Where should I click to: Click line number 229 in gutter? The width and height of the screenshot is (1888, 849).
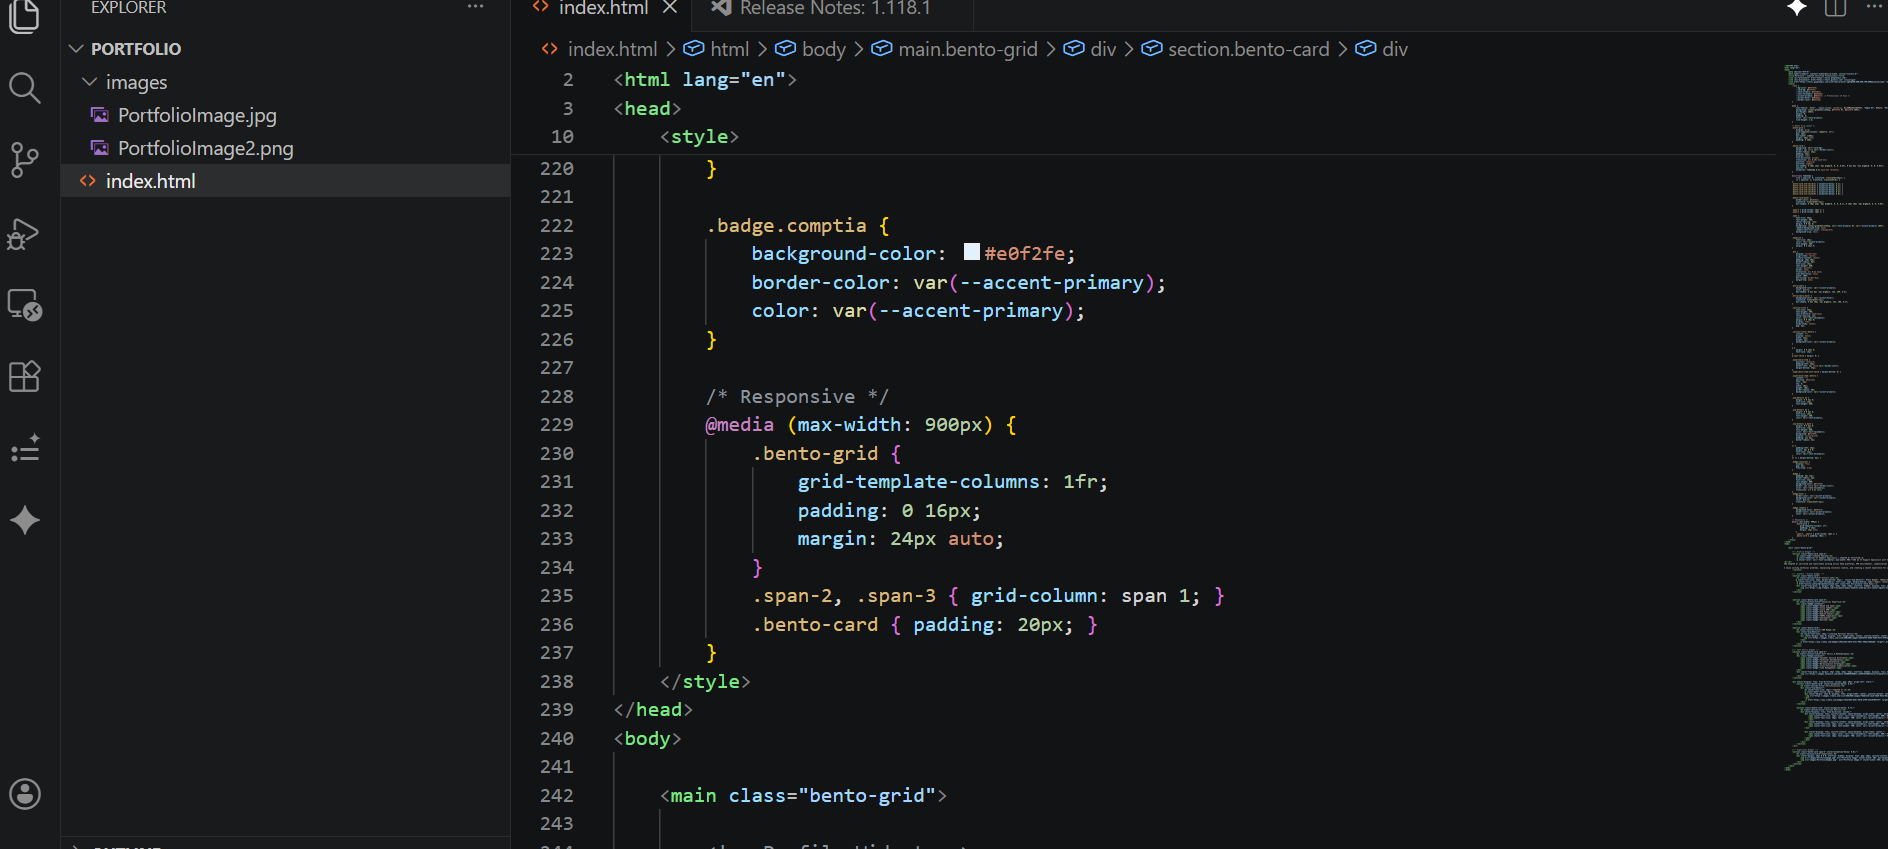(x=556, y=425)
